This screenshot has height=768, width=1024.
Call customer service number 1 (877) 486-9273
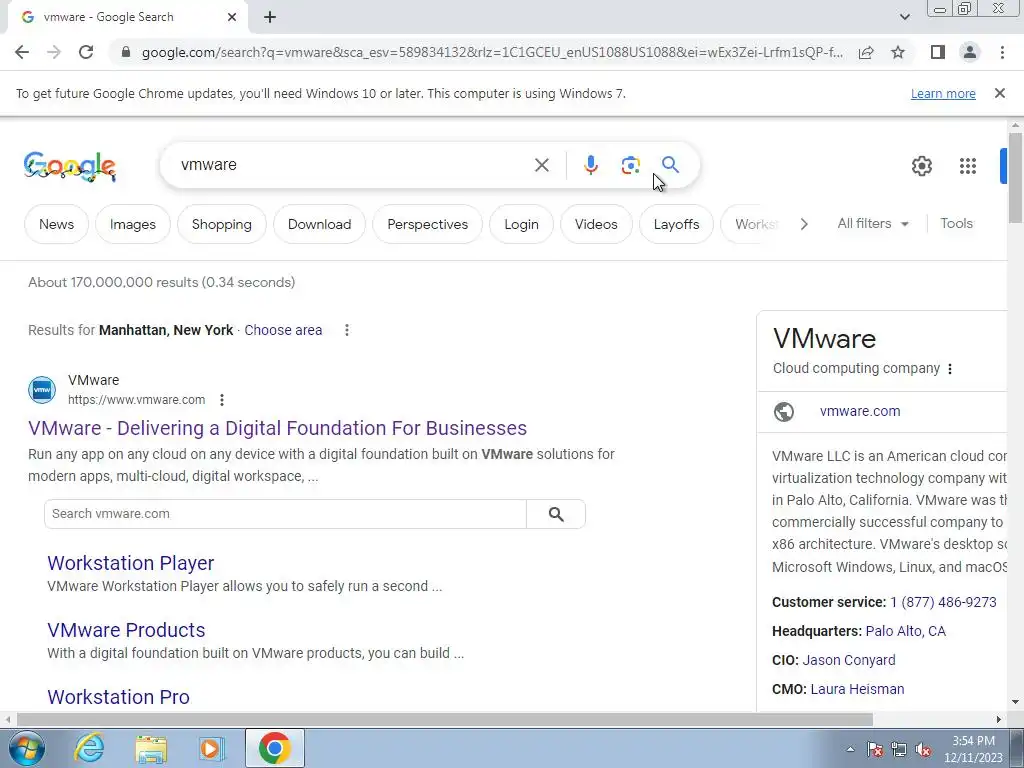(943, 602)
